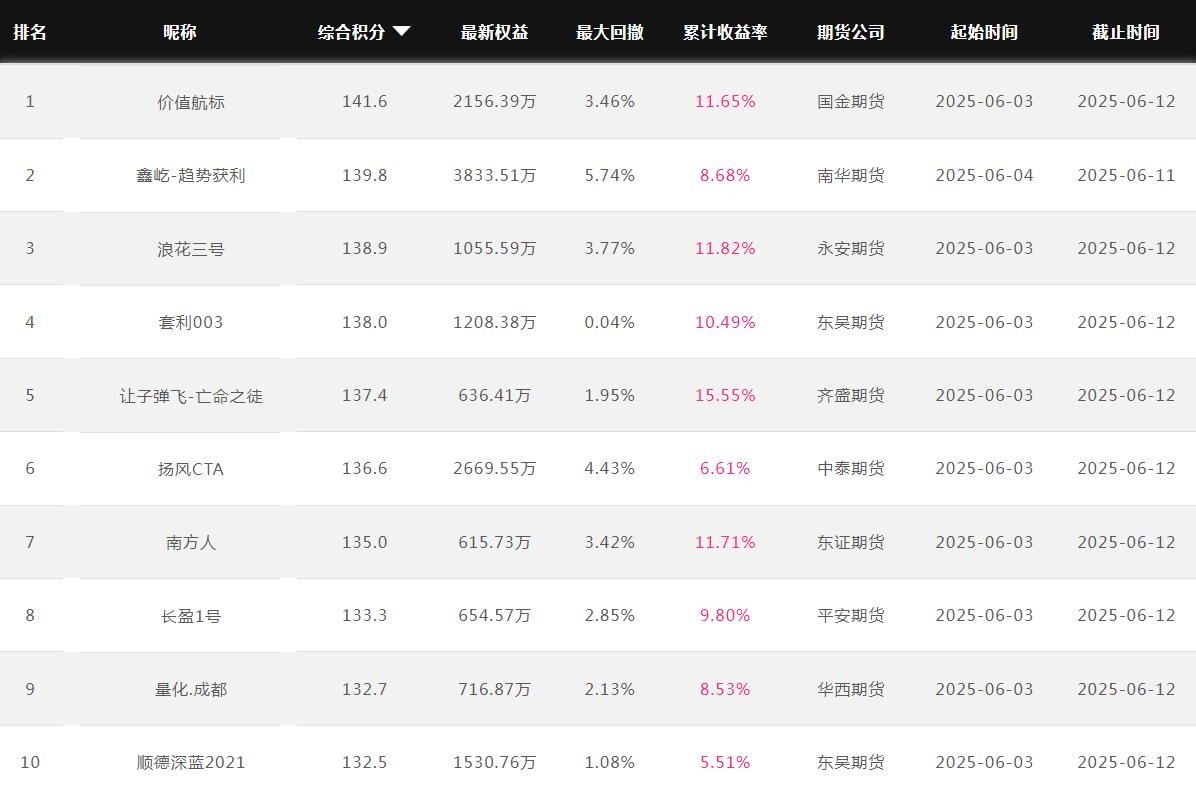
Task: Open the 让子弹飞-亡命之徒 trader profile
Action: (x=191, y=396)
